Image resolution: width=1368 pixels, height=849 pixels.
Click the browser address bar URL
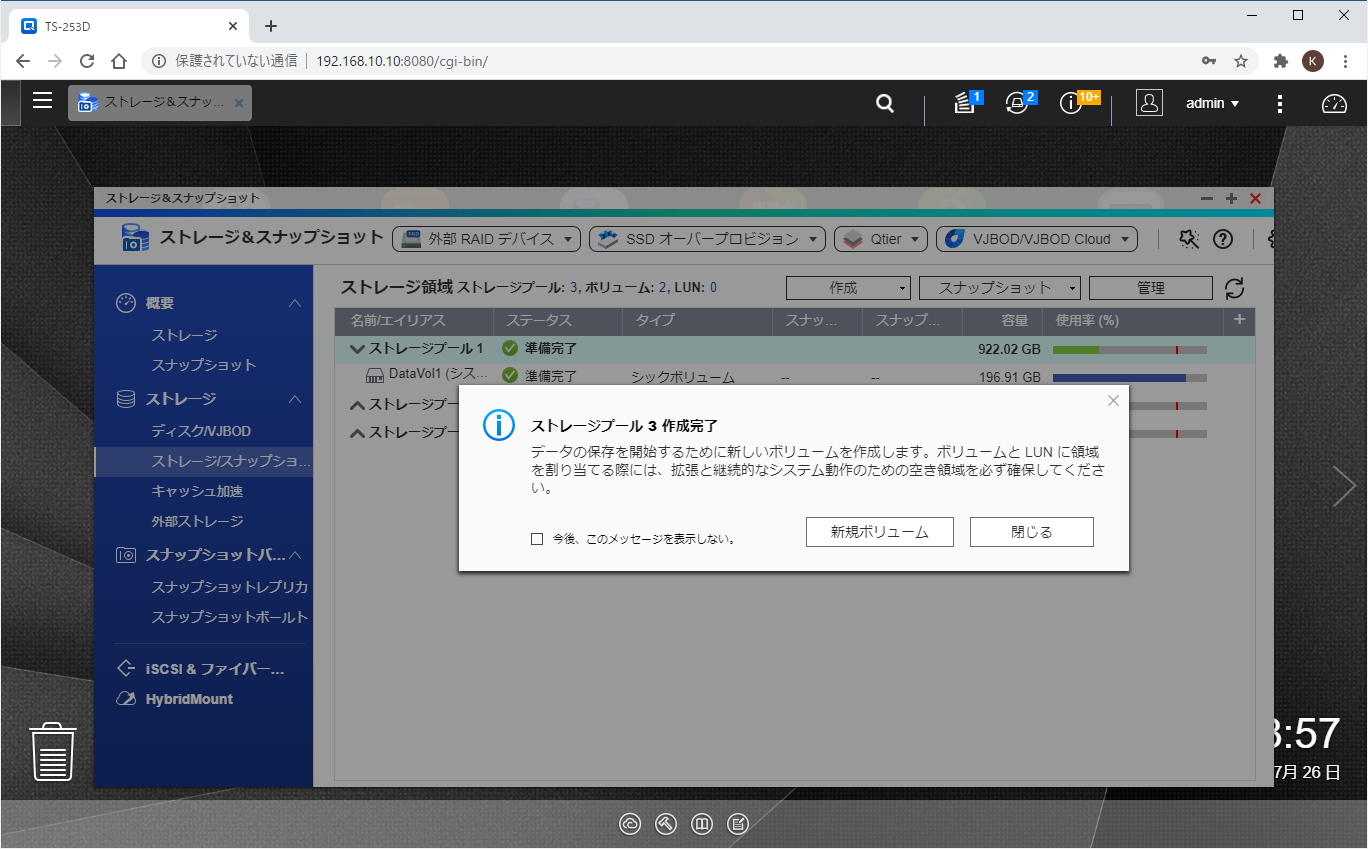[x=402, y=61]
